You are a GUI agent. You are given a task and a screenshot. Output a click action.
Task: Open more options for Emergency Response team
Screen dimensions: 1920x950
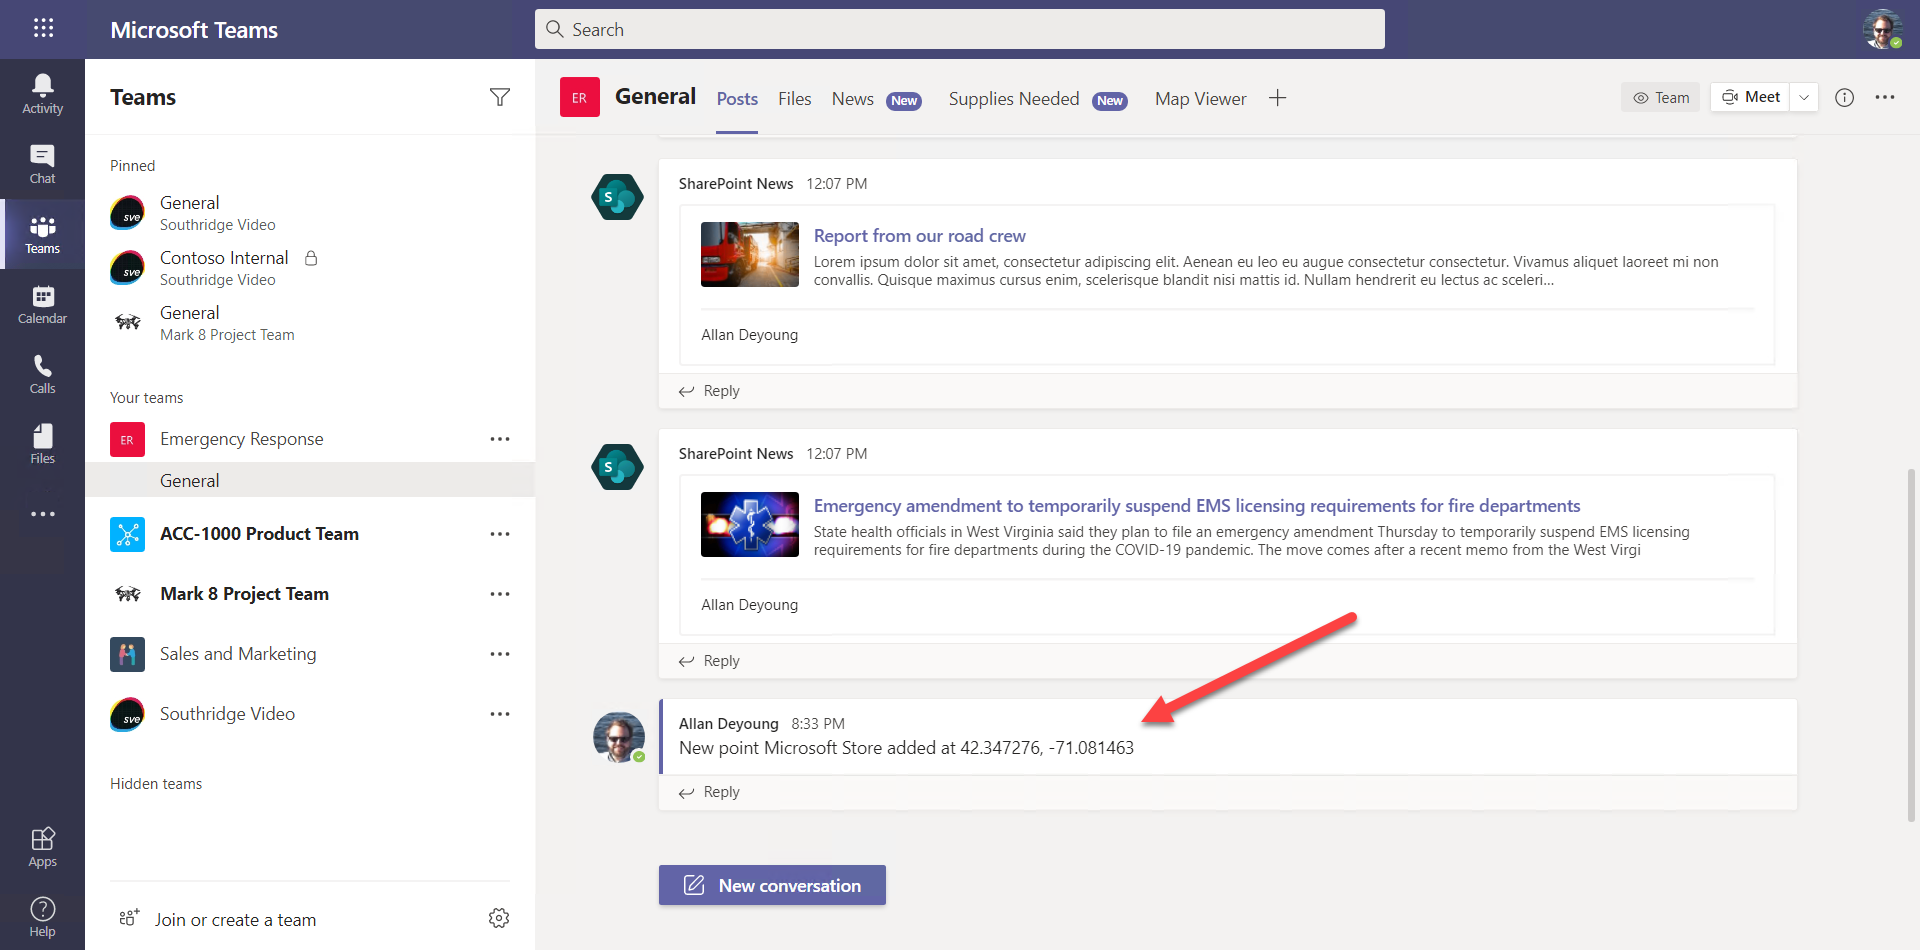(x=500, y=439)
